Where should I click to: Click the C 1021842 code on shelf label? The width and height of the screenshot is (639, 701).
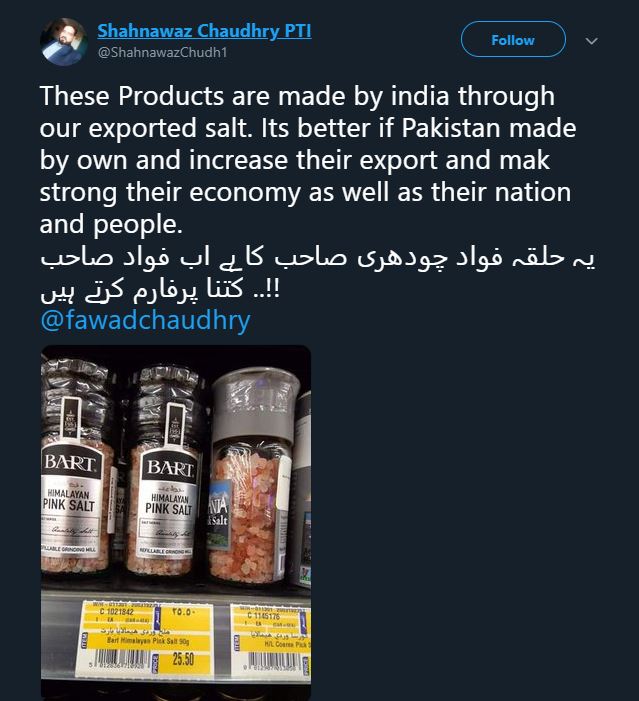[116, 612]
